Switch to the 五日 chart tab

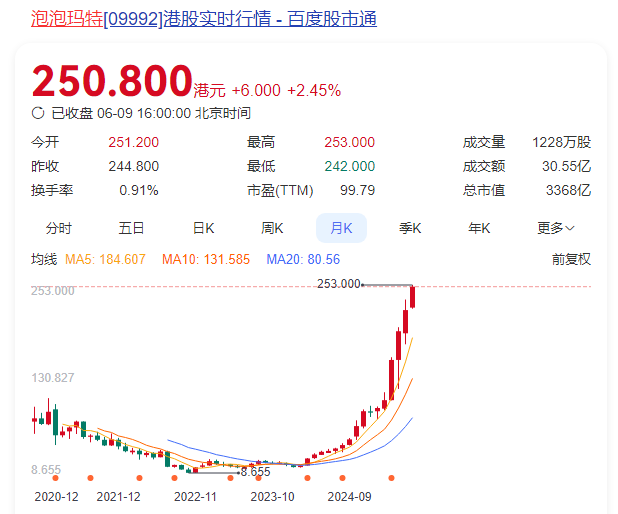coord(131,228)
